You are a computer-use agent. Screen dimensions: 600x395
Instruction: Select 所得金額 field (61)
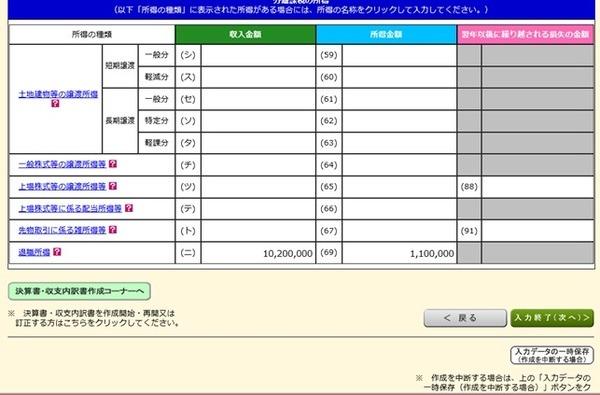click(x=399, y=100)
